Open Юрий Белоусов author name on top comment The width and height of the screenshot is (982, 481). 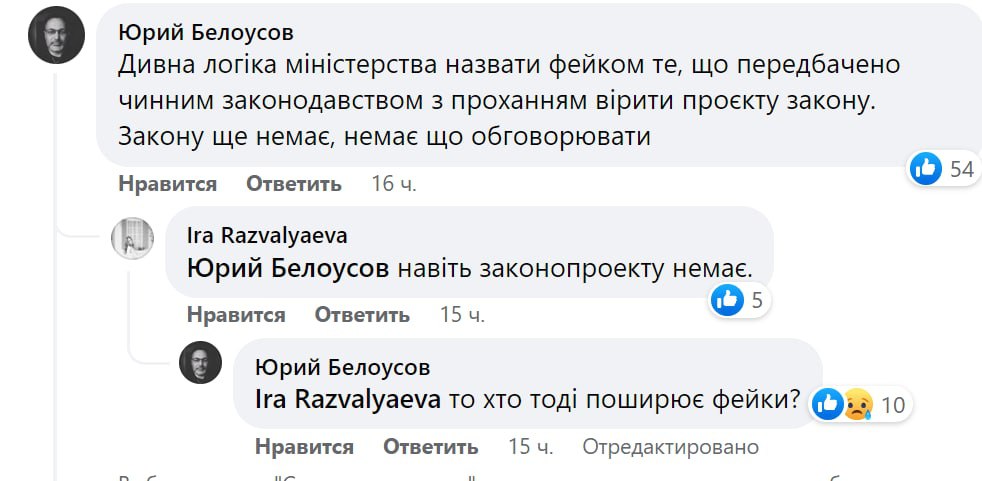(x=205, y=33)
